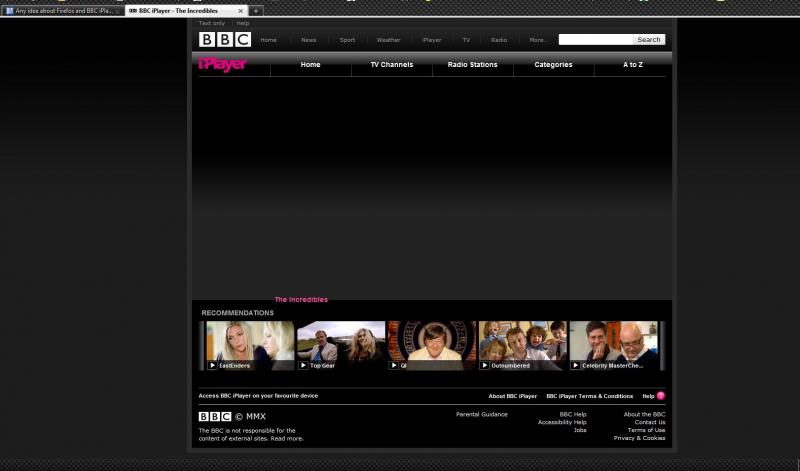Click the Search button
The height and width of the screenshot is (471, 800).
[x=649, y=40]
